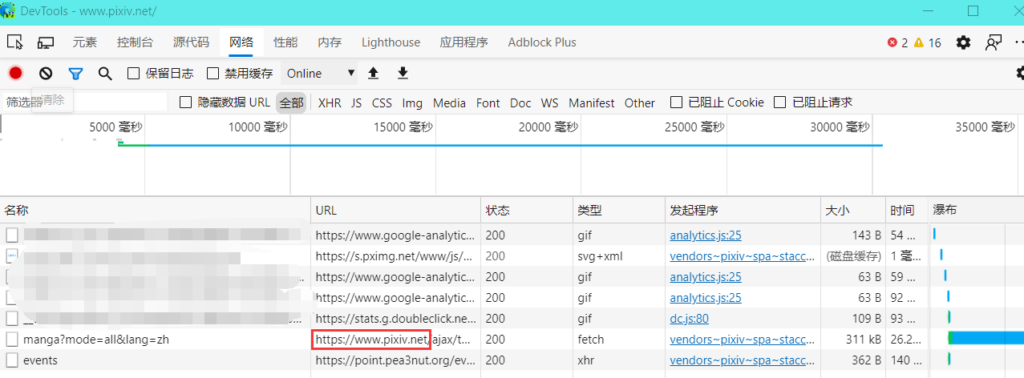This screenshot has height=378, width=1024.
Task: Select the events row checkbox icon
Action: [12, 360]
